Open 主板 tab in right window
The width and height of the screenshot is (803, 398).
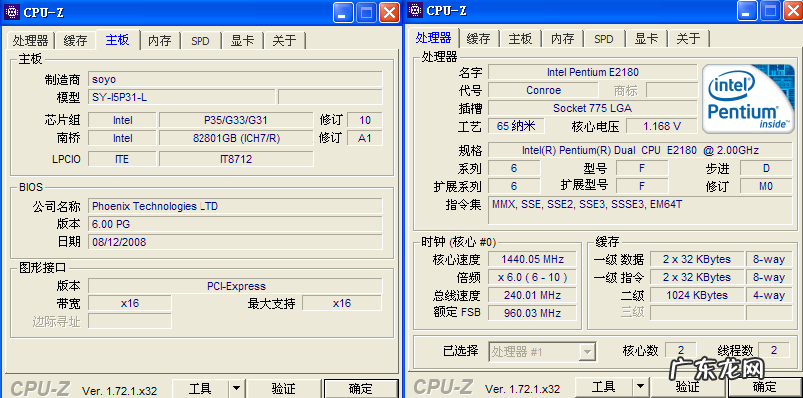[x=520, y=38]
